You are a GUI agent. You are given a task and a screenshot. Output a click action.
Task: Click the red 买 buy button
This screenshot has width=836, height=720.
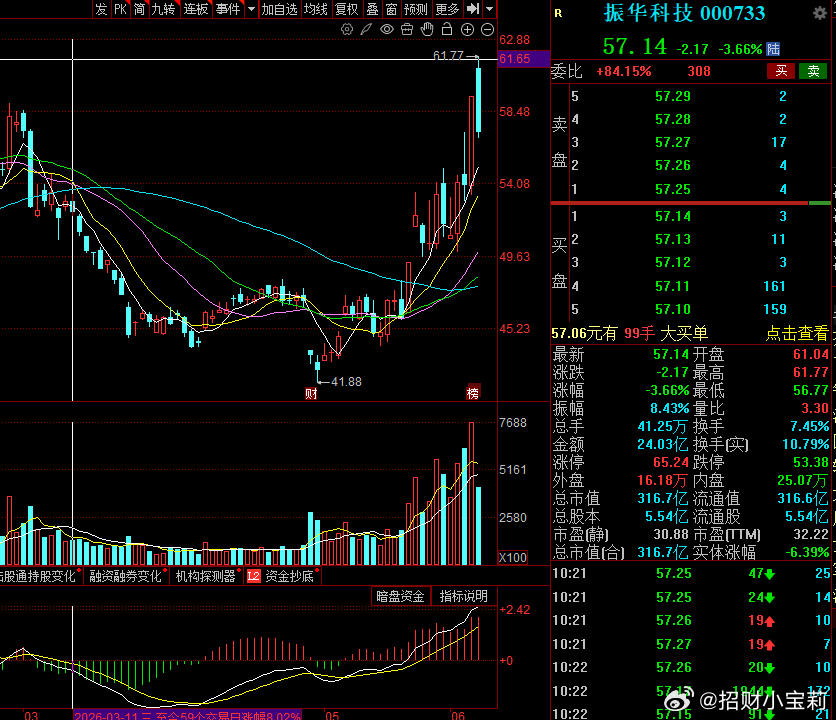(x=781, y=71)
